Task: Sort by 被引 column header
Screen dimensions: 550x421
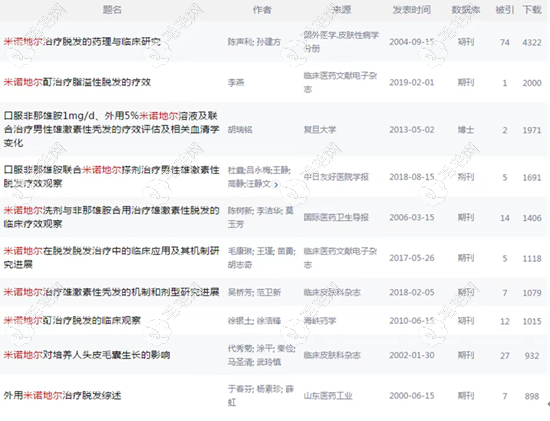Action: (505, 9)
